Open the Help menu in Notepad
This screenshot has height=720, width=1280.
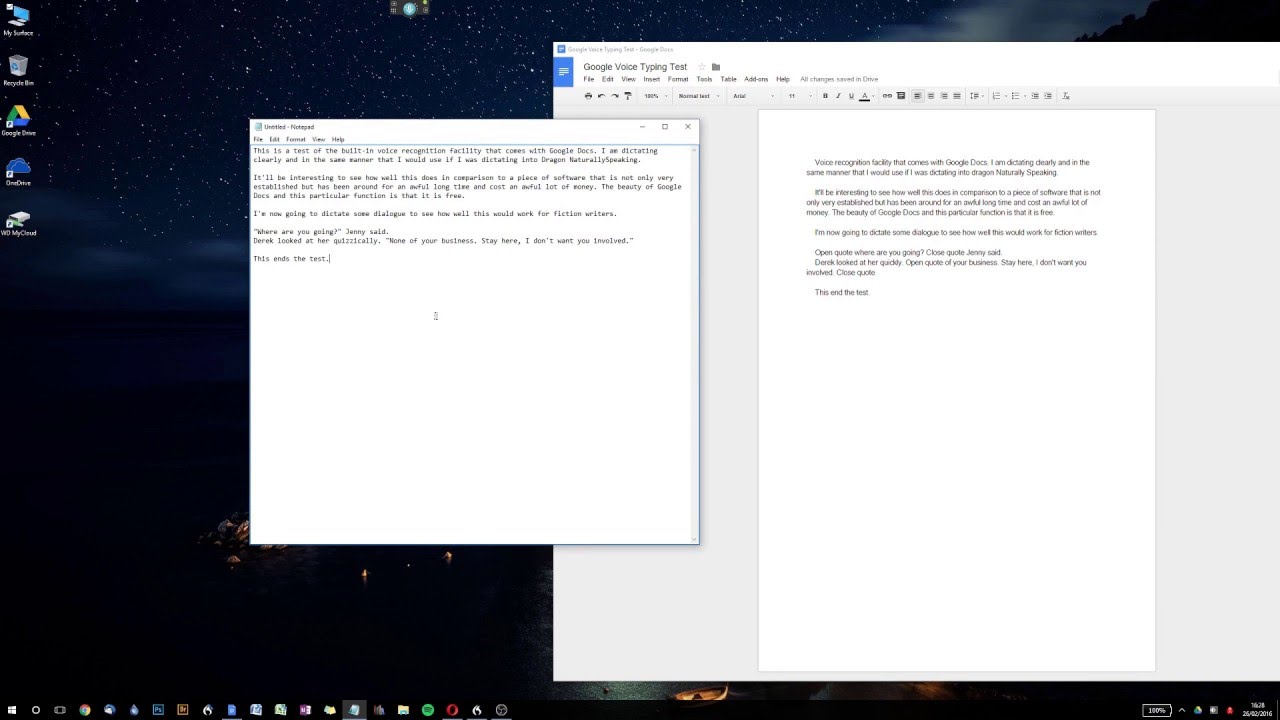(338, 139)
